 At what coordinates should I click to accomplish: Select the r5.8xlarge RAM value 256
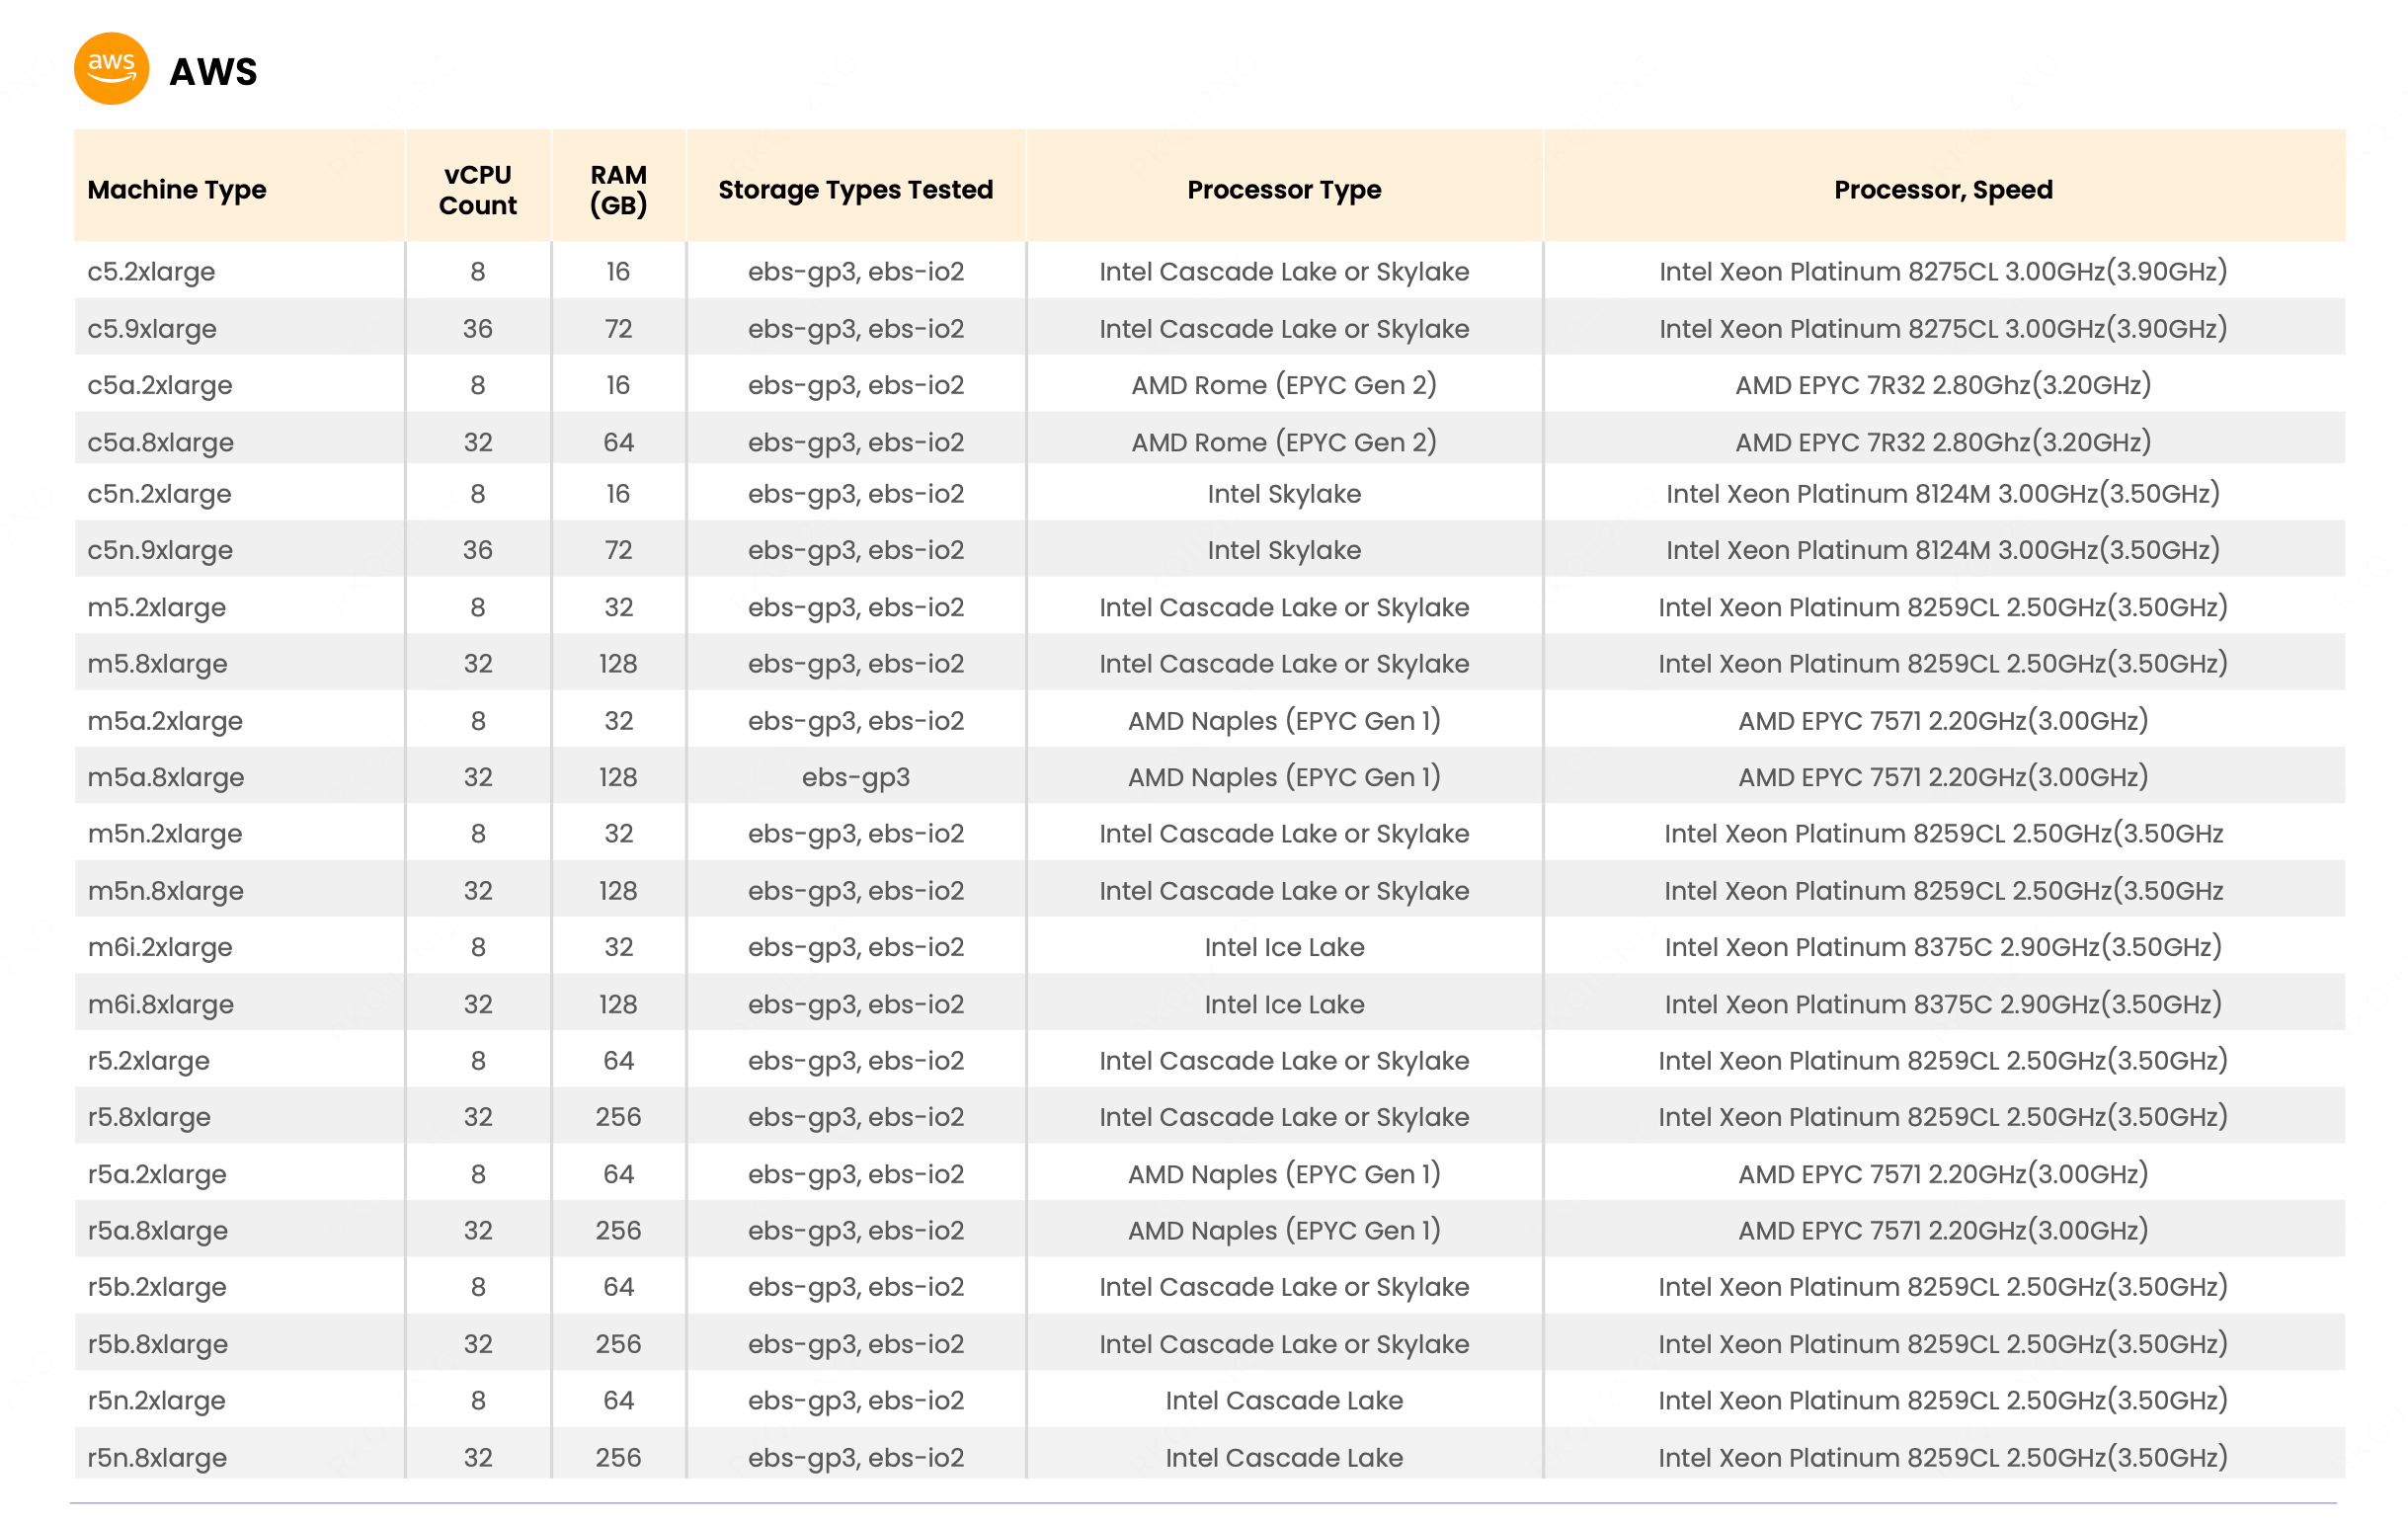tap(618, 1117)
